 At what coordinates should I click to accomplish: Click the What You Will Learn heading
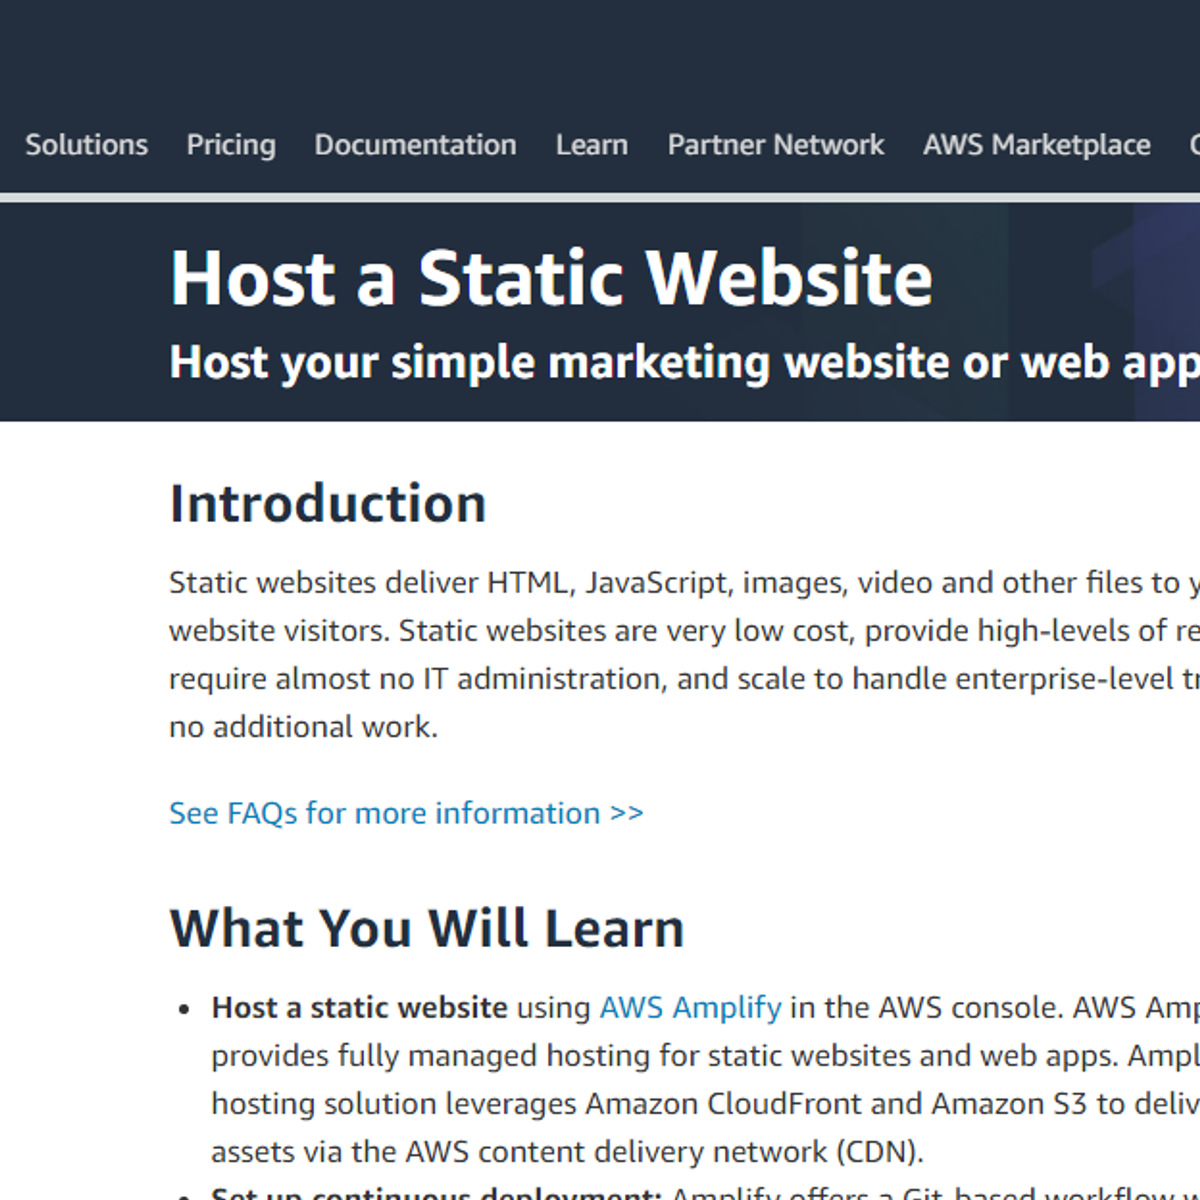tap(427, 928)
